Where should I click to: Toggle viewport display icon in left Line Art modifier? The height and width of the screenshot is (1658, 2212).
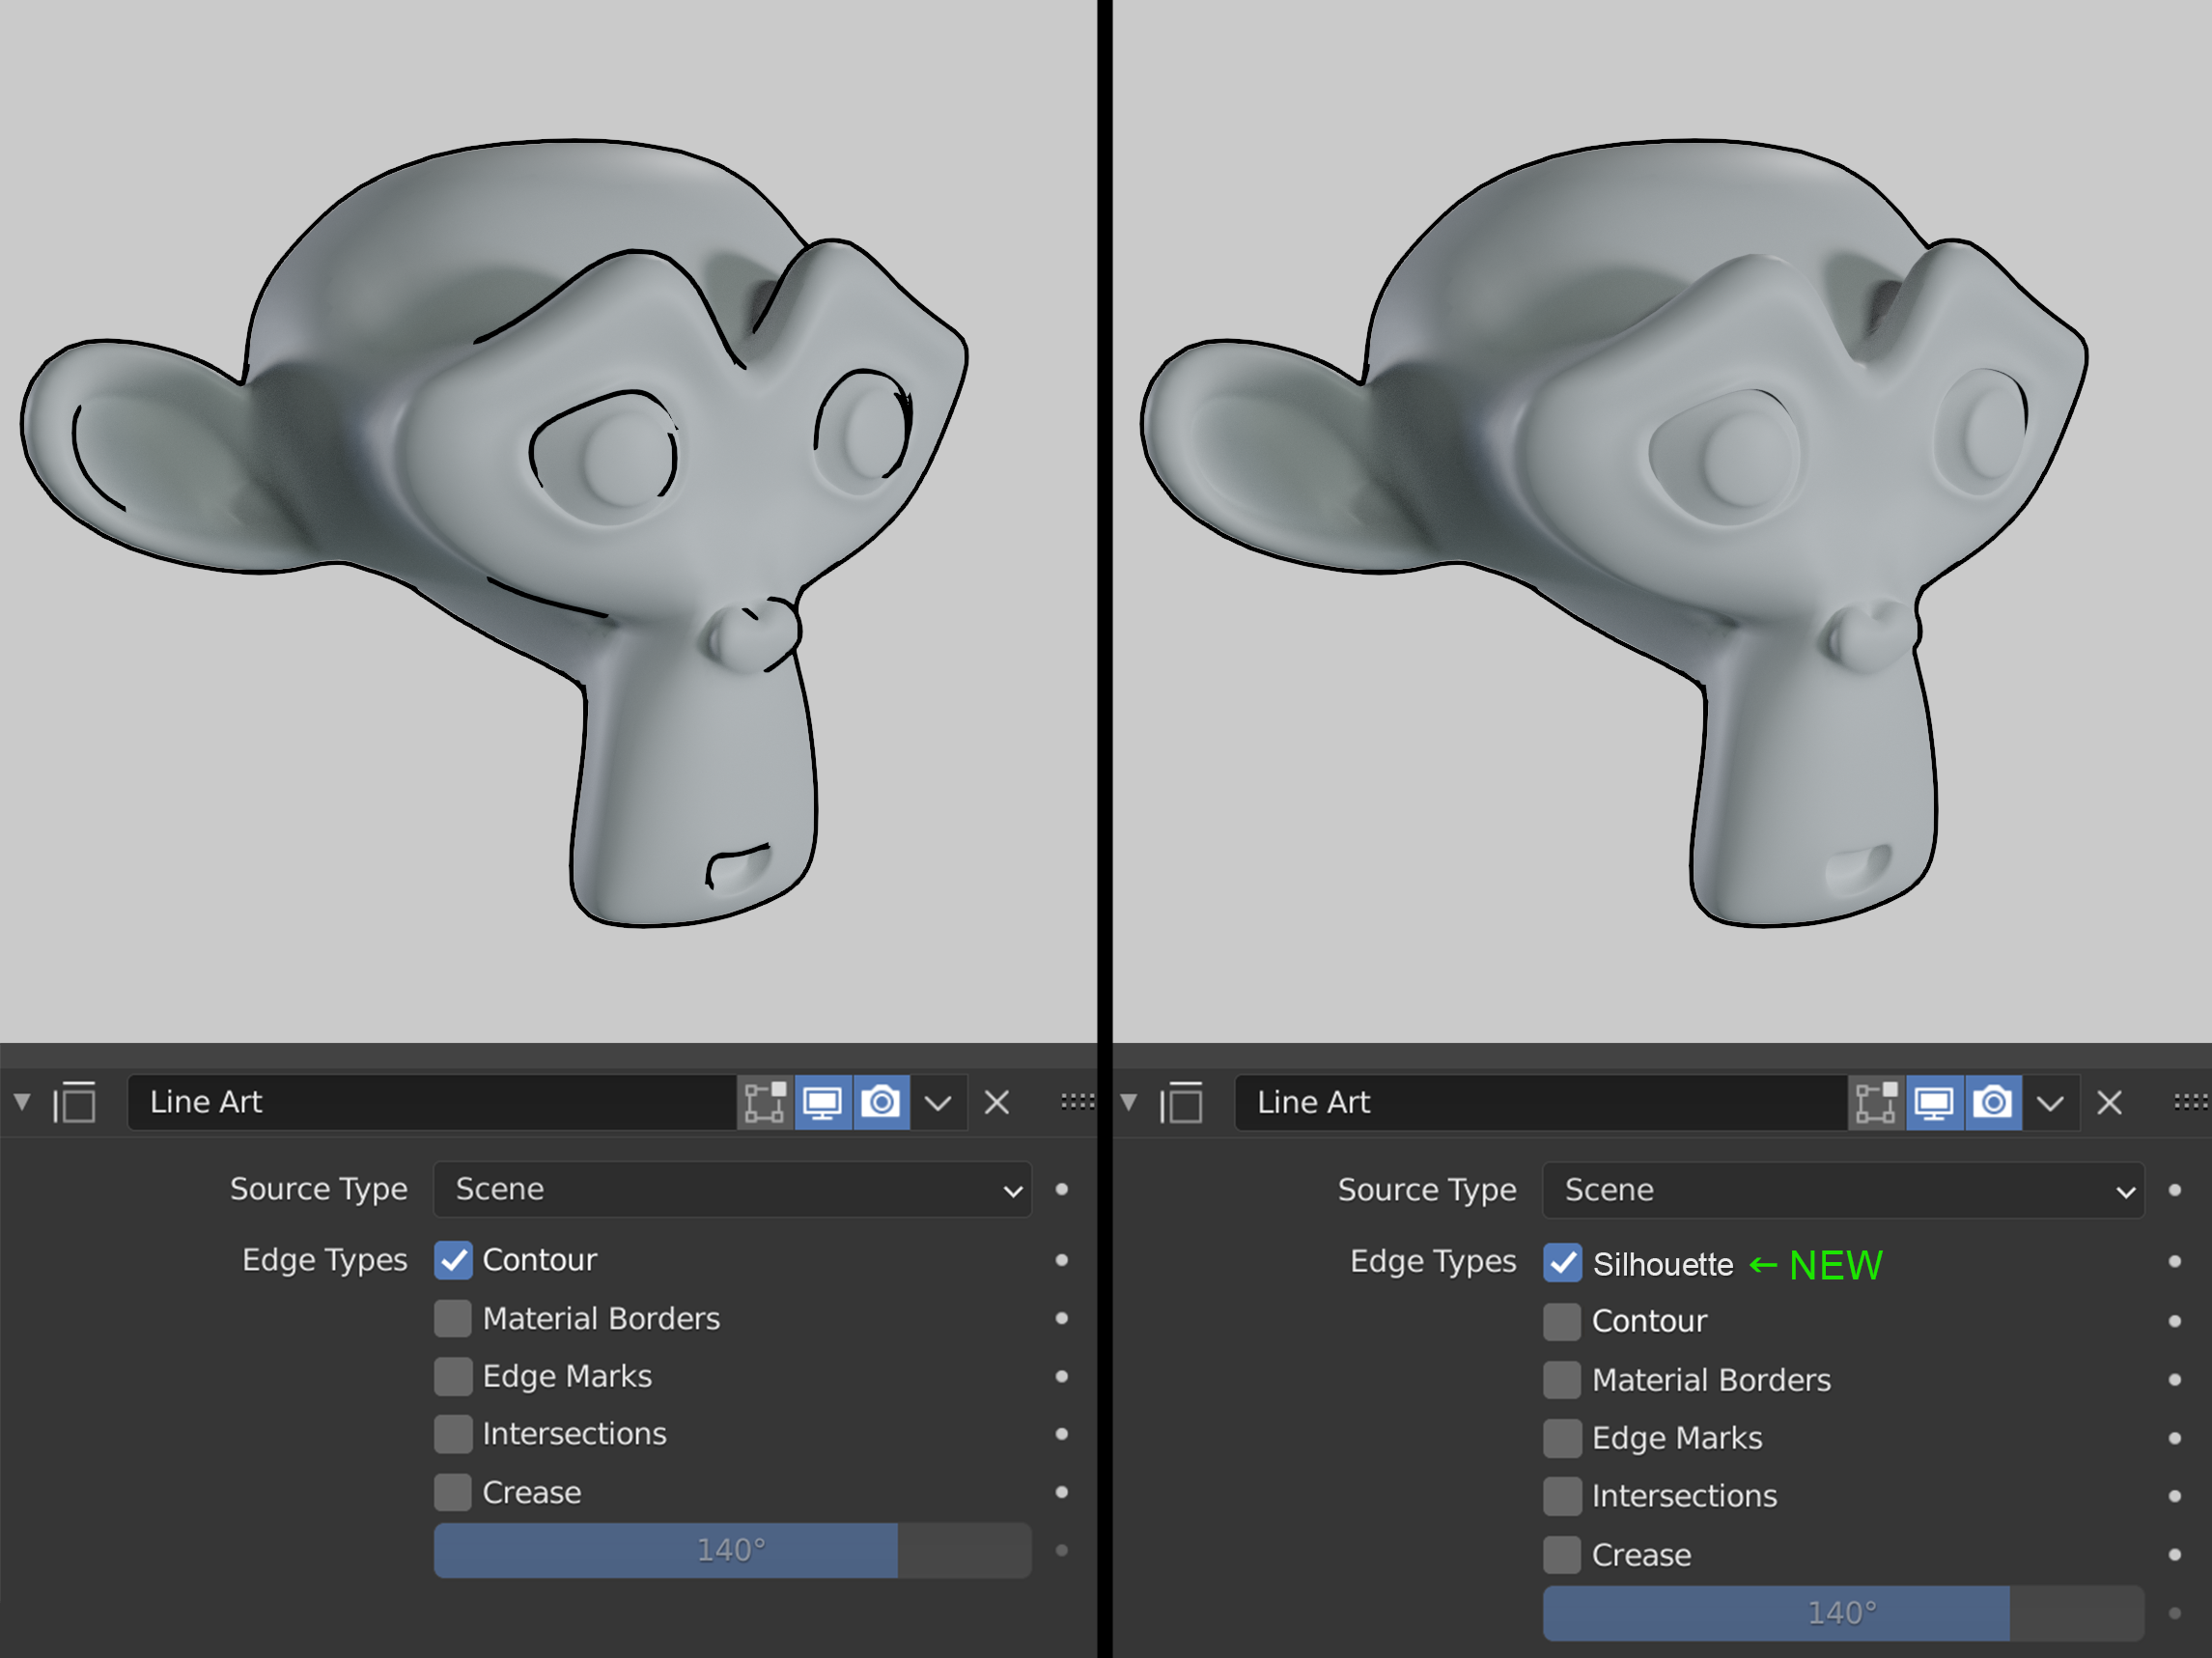823,1102
